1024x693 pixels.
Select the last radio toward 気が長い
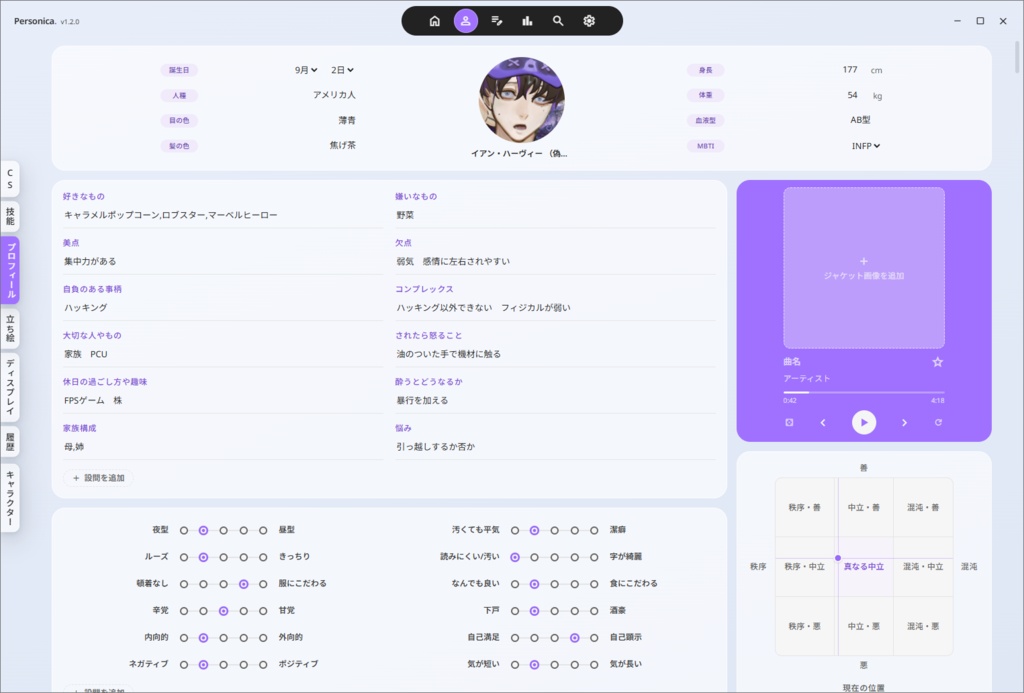pyautogui.click(x=594, y=664)
